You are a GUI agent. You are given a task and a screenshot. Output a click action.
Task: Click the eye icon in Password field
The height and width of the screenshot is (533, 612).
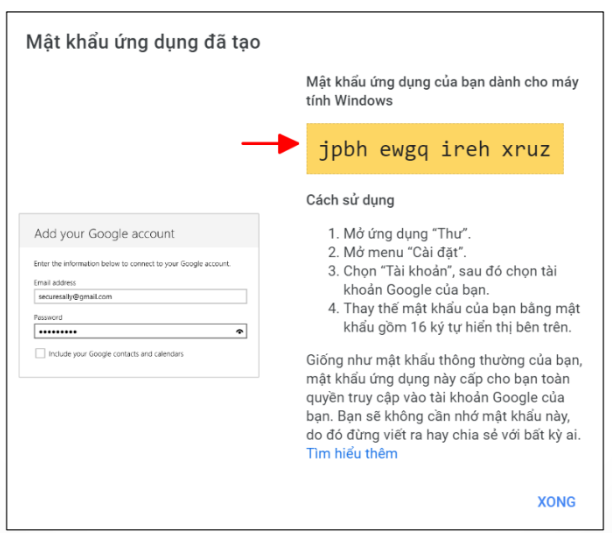click(x=239, y=331)
